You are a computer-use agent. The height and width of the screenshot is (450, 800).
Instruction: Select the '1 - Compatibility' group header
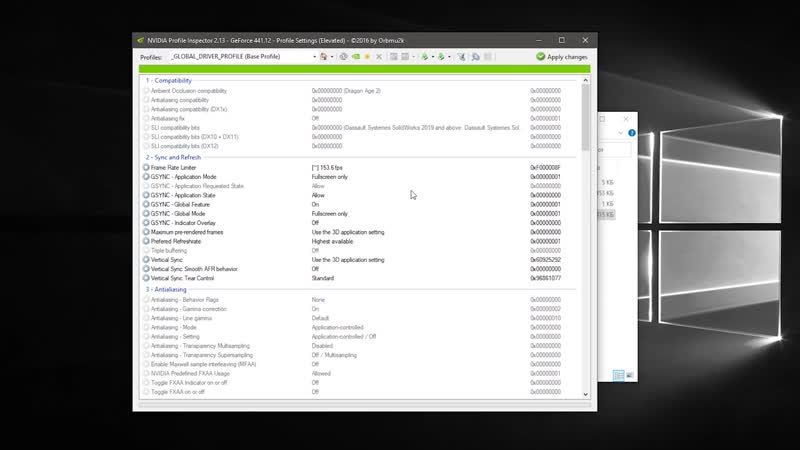pyautogui.click(x=169, y=81)
